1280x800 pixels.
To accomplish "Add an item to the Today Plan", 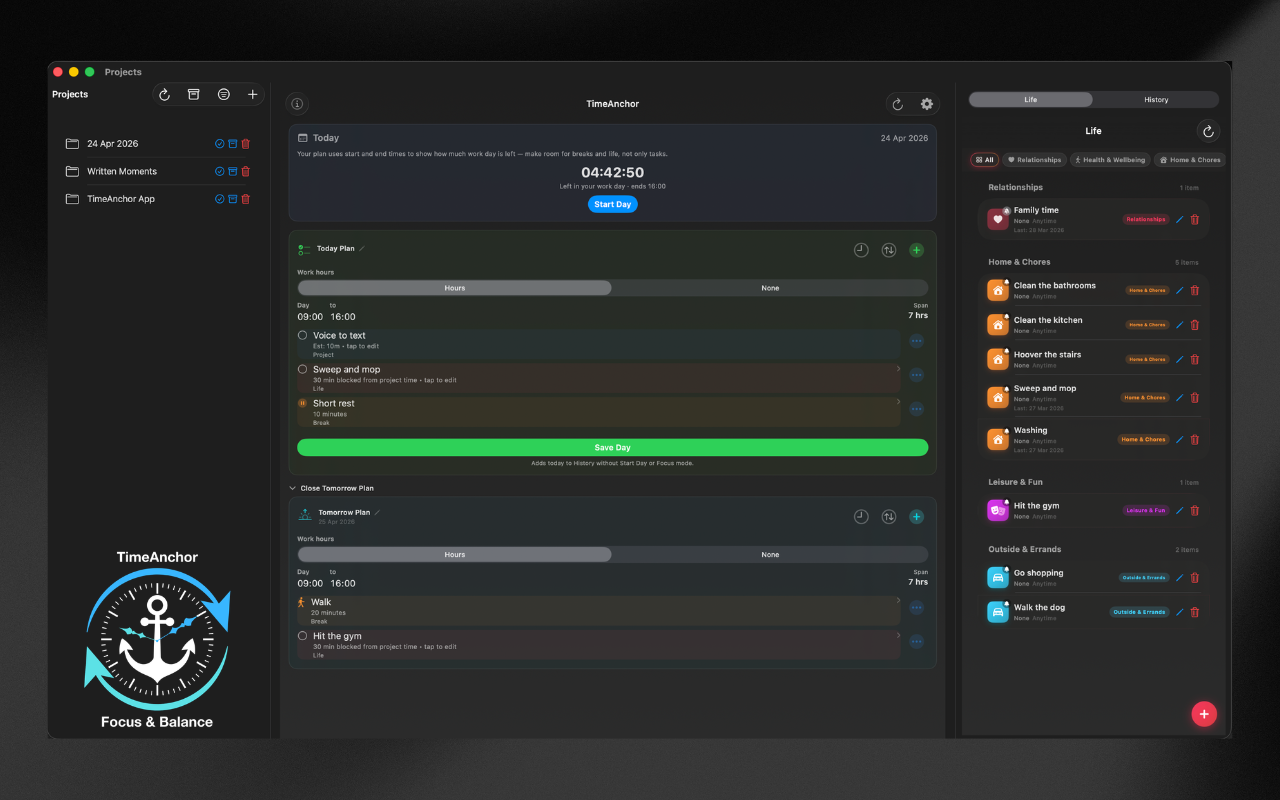I will [x=917, y=250].
